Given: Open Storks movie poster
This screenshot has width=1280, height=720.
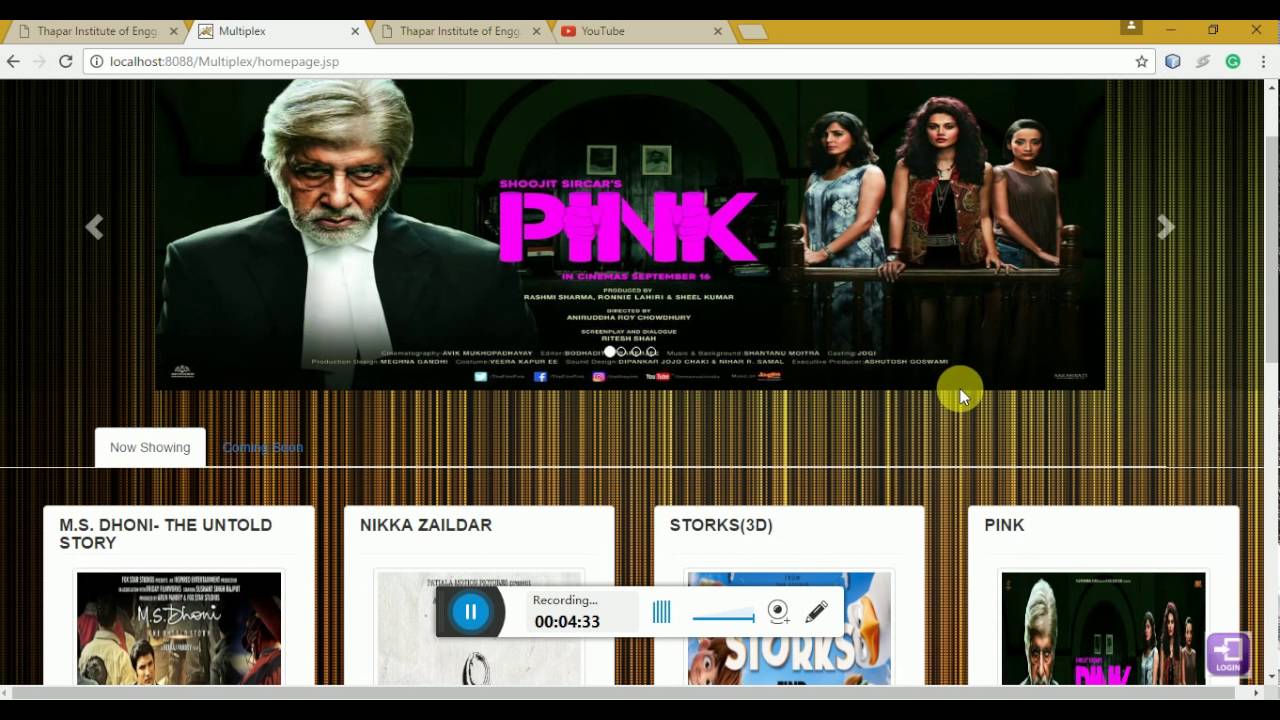Looking at the screenshot, I should 789,628.
